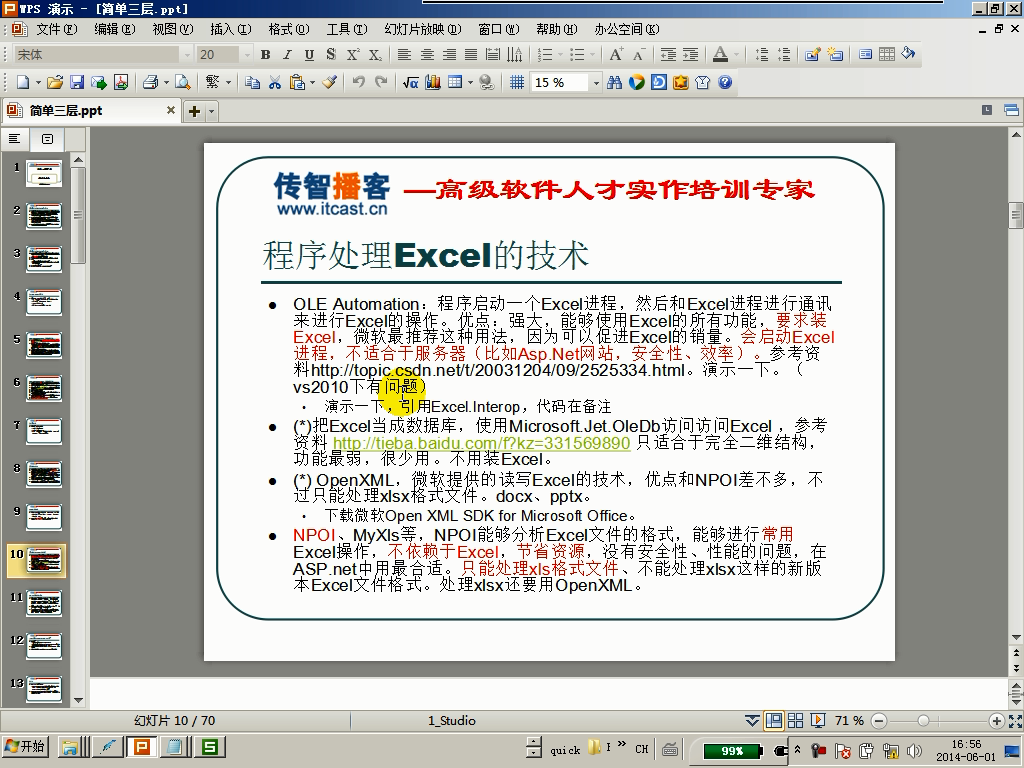
Task: Start slide show from the status bar
Action: pyautogui.click(x=818, y=719)
